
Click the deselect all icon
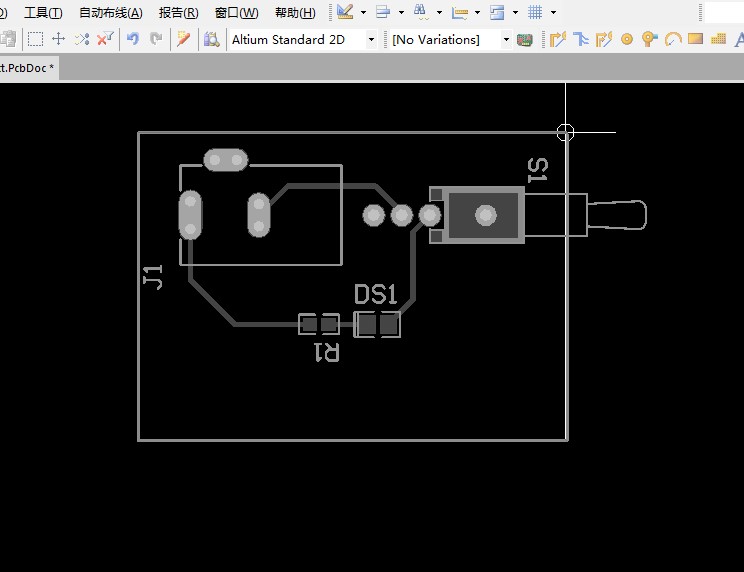pyautogui.click(x=82, y=39)
